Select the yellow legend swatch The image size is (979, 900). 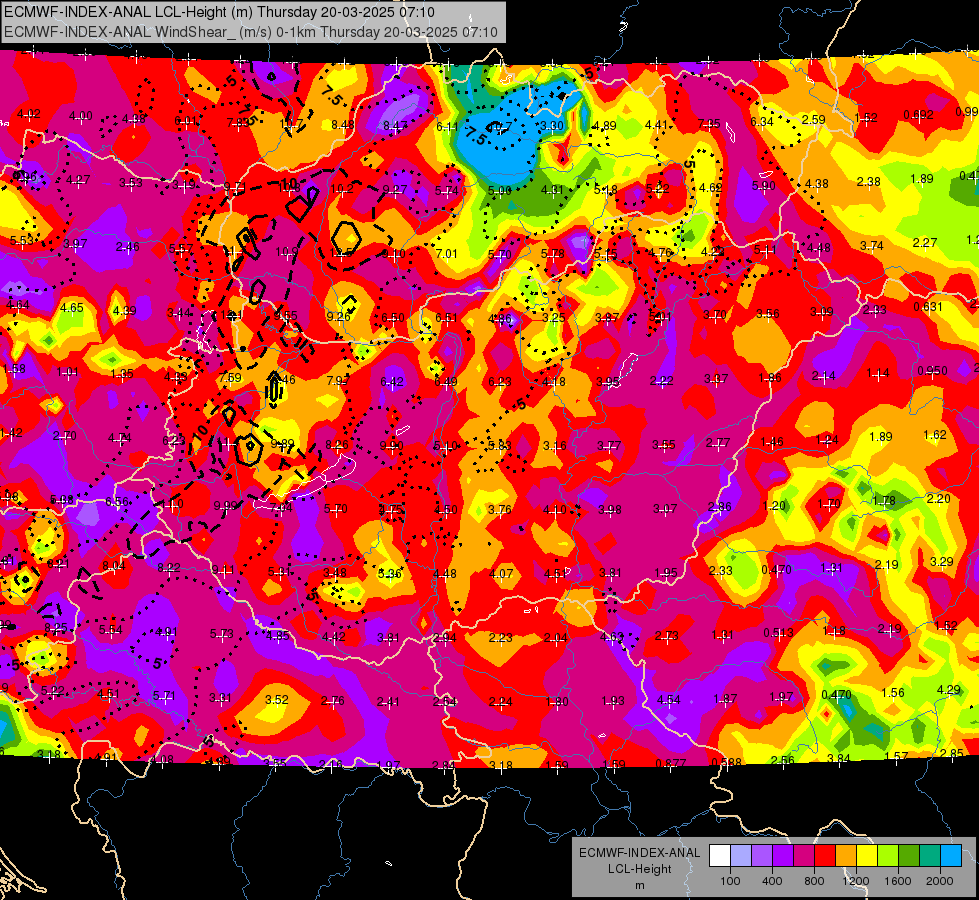coord(867,856)
